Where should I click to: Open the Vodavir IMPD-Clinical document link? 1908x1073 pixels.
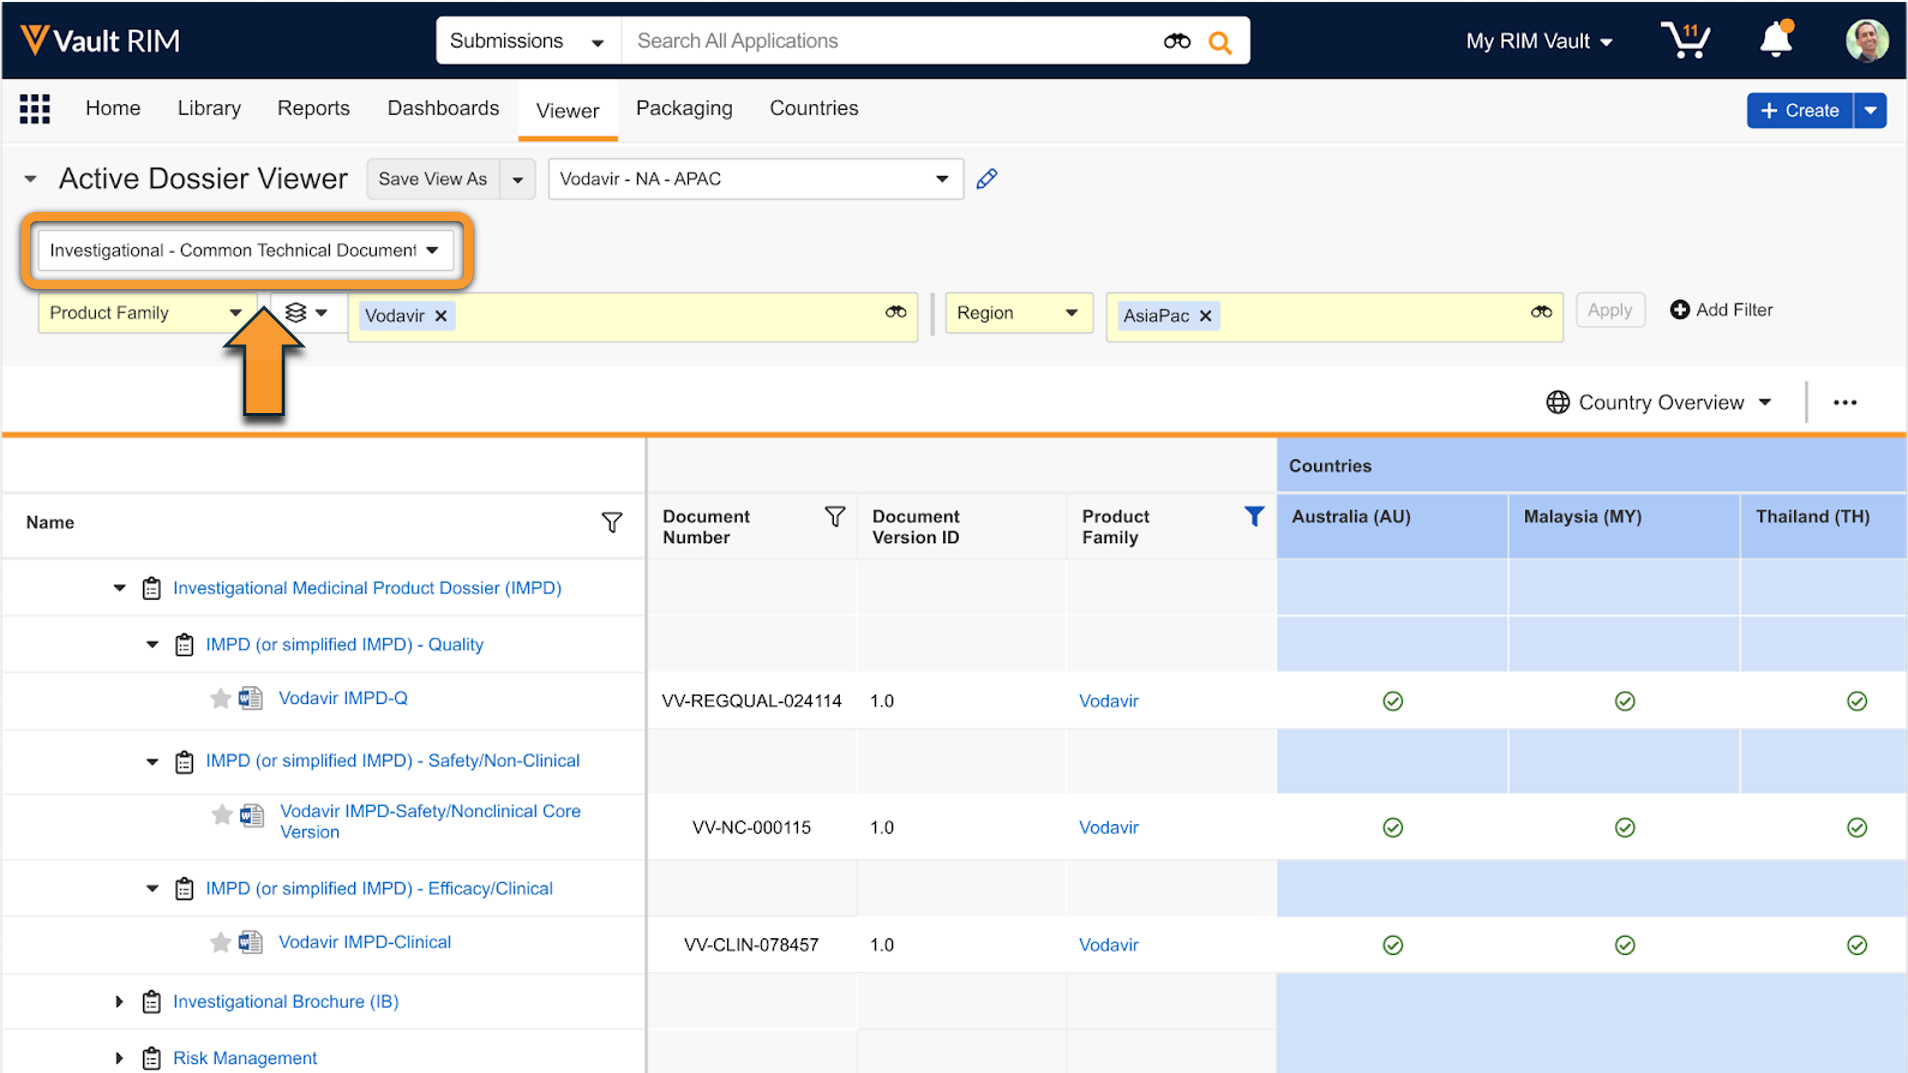(365, 942)
